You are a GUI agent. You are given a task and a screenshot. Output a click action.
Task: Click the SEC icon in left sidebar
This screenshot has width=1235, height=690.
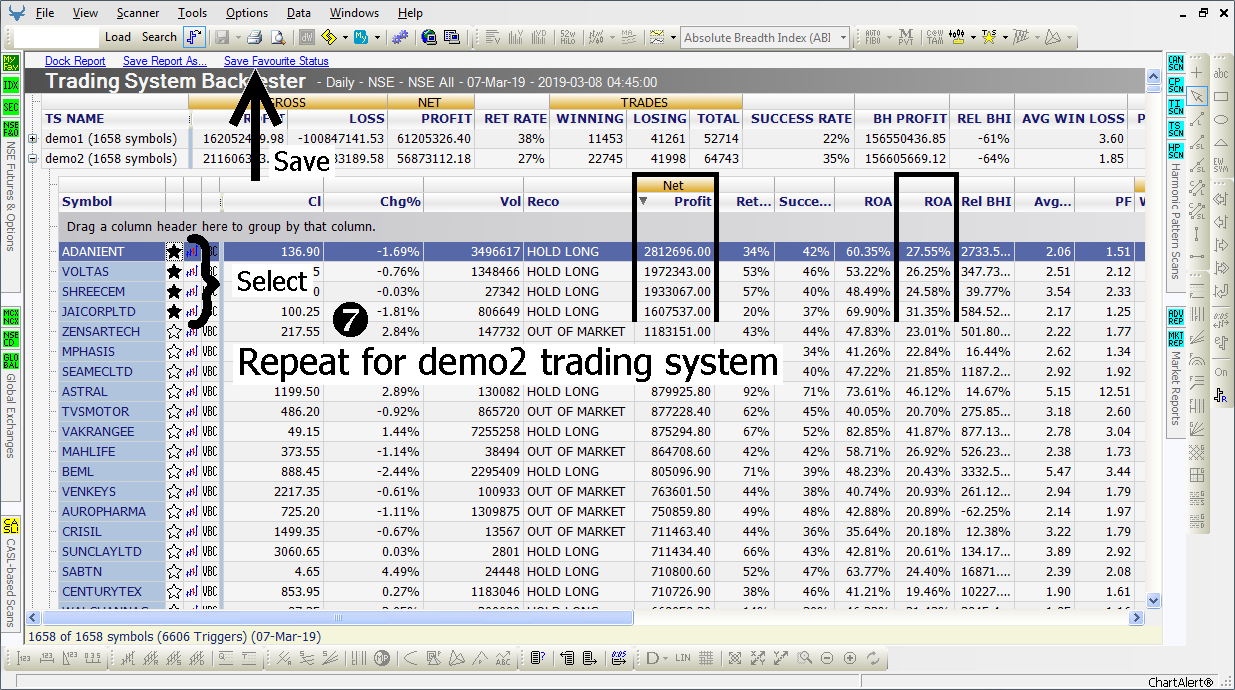(10, 107)
